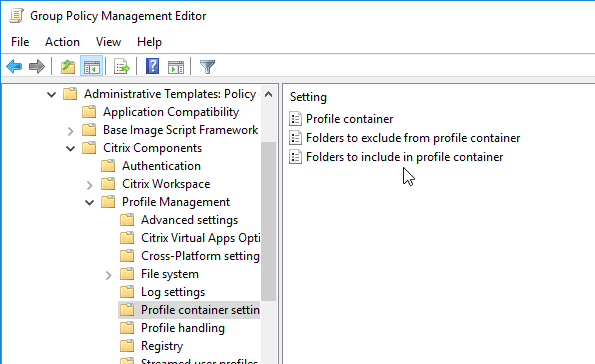
Task: Click the Export List toolbar icon
Action: pyautogui.click(x=122, y=67)
